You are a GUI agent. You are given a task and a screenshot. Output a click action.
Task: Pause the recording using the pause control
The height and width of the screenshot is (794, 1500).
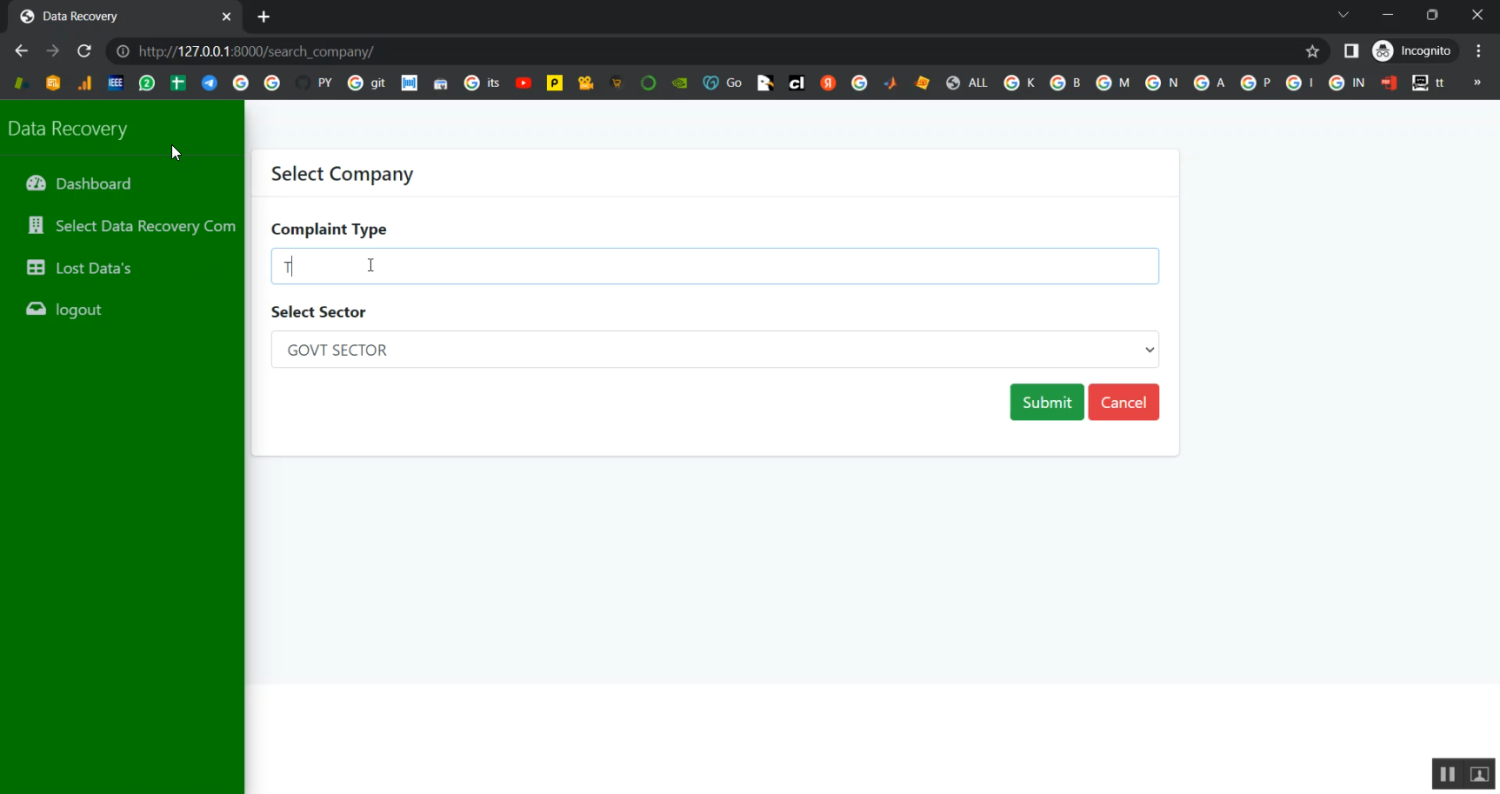(x=1447, y=774)
